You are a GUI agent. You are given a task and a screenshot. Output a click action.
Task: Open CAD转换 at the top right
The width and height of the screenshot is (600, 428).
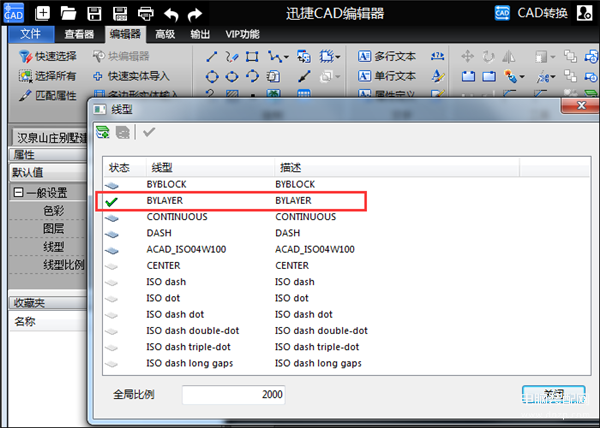[x=531, y=13]
